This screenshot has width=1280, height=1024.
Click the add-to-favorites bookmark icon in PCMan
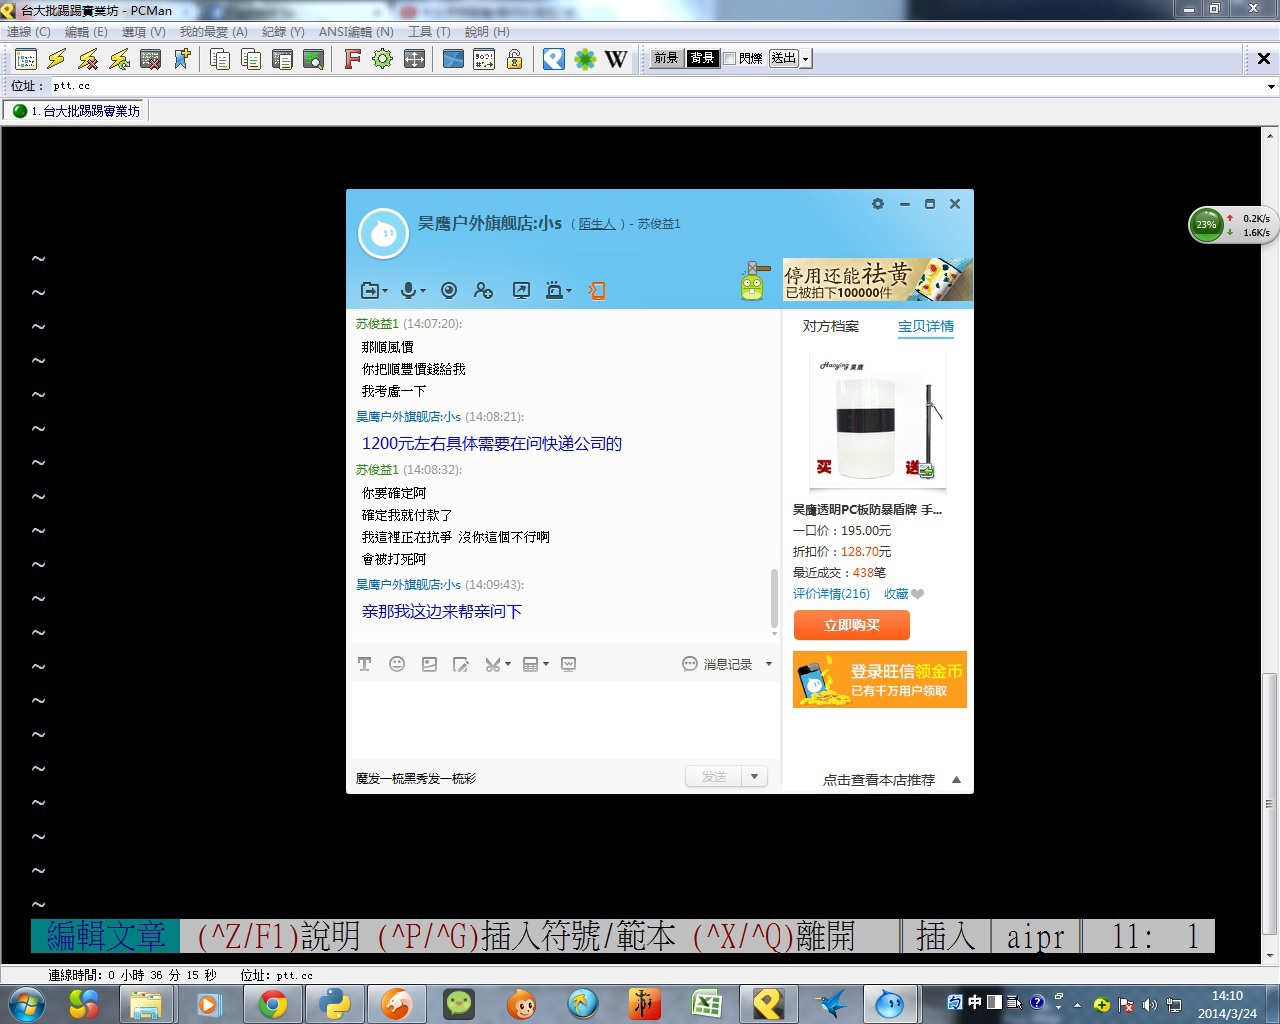coord(182,59)
